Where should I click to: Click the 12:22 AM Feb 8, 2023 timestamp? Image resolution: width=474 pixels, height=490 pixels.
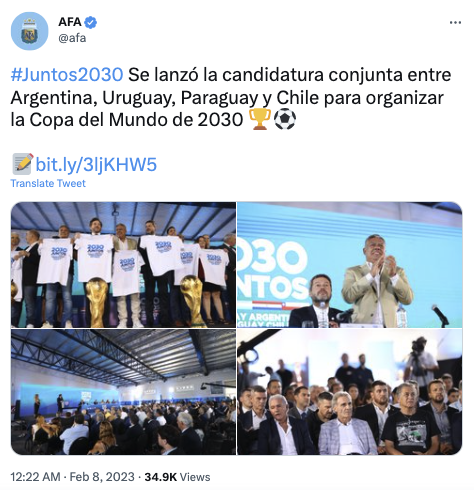[x=72, y=477]
